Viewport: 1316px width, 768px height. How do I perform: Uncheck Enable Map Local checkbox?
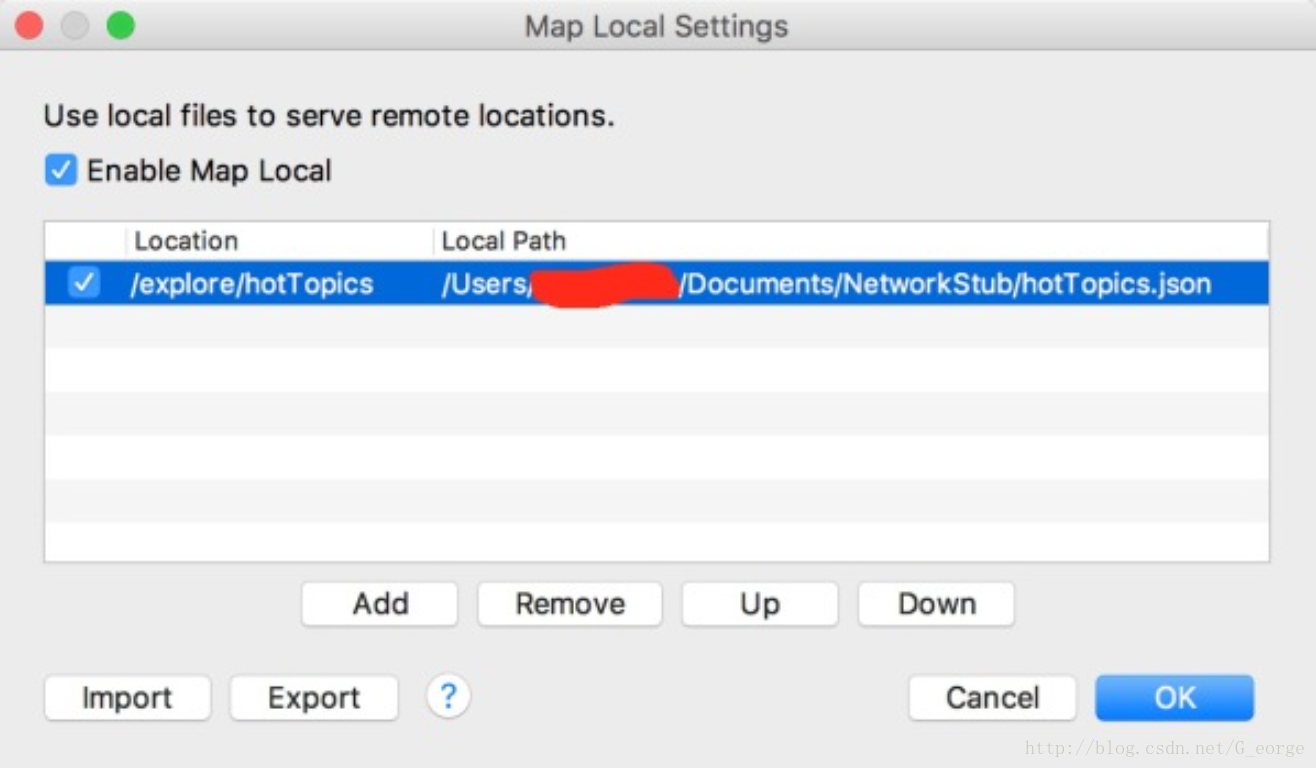(60, 170)
